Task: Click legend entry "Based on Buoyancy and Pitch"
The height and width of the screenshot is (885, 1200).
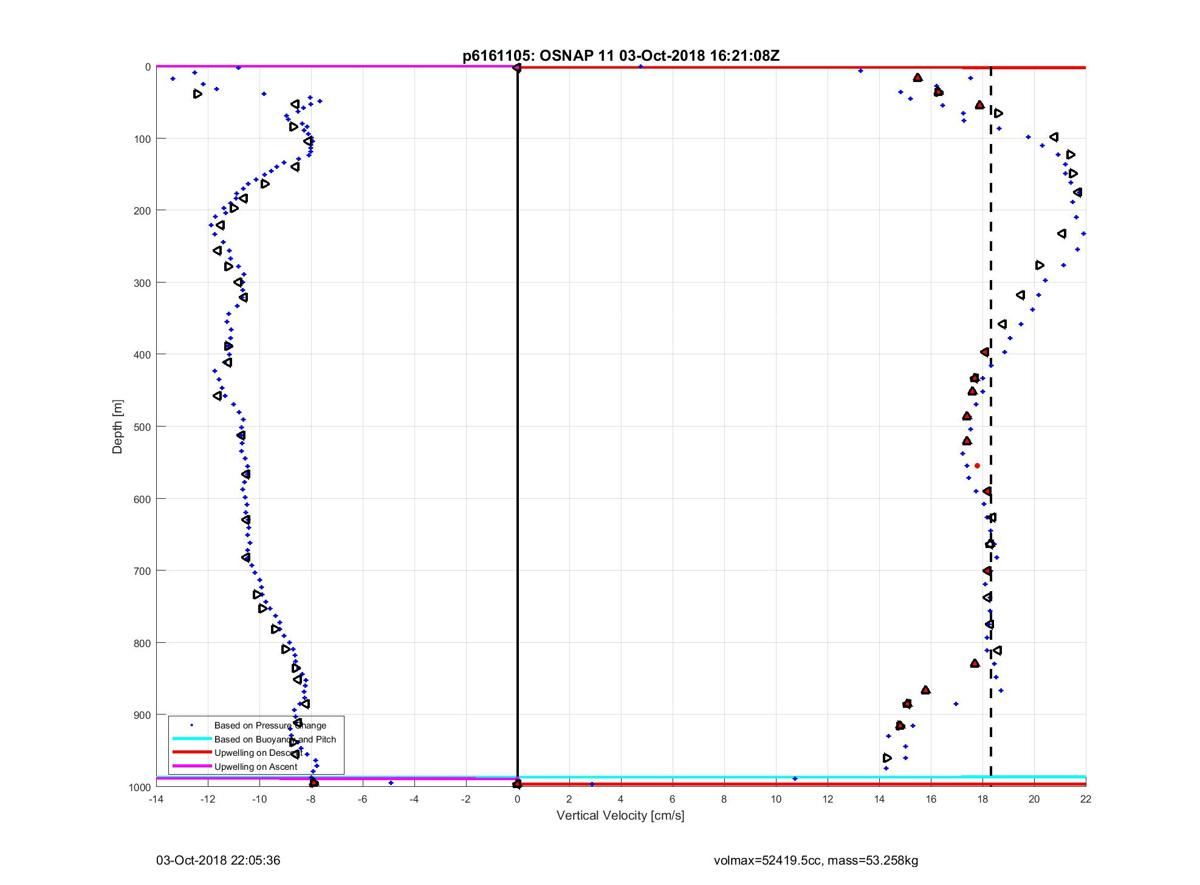Action: tap(275, 739)
